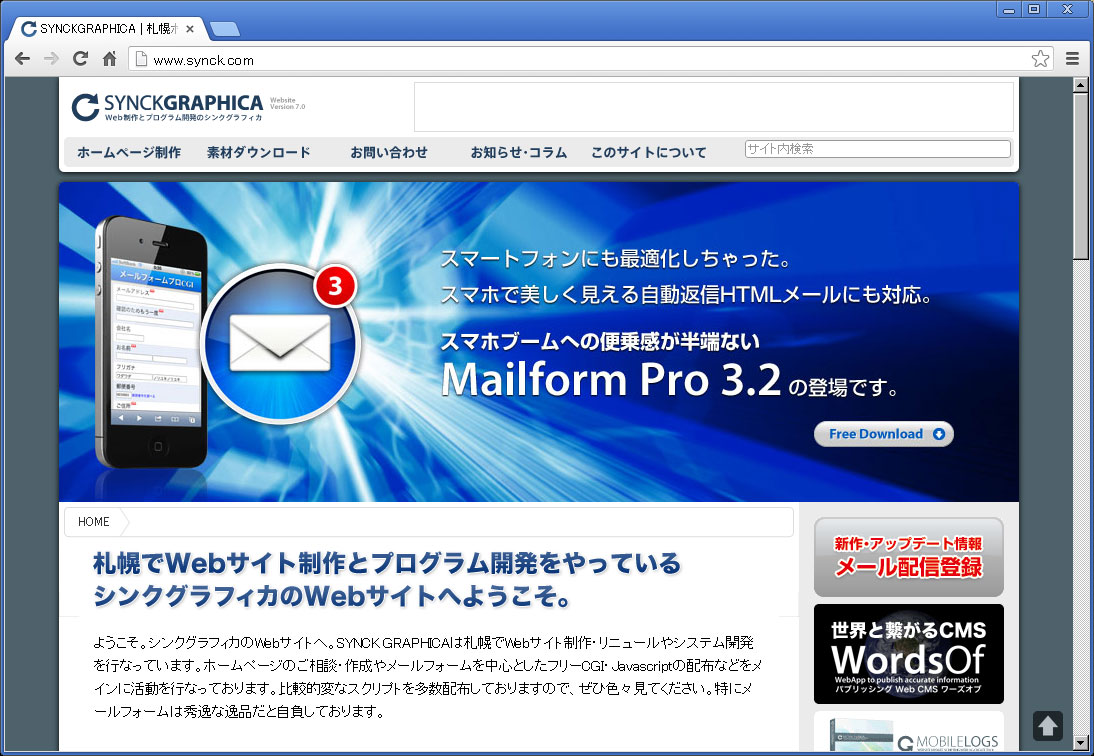Open the WordsOf CMS banner
Image resolution: width=1094 pixels, height=756 pixels.
pyautogui.click(x=908, y=653)
